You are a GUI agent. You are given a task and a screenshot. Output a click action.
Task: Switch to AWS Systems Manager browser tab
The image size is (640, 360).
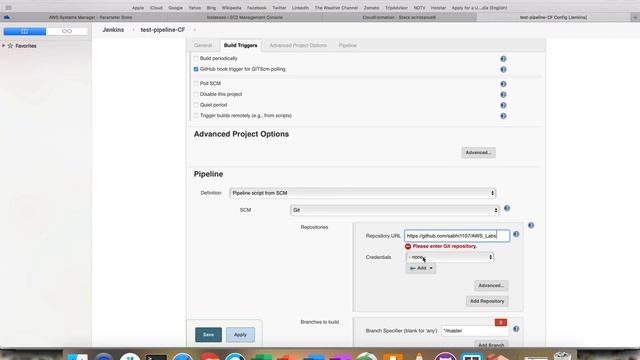90,18
